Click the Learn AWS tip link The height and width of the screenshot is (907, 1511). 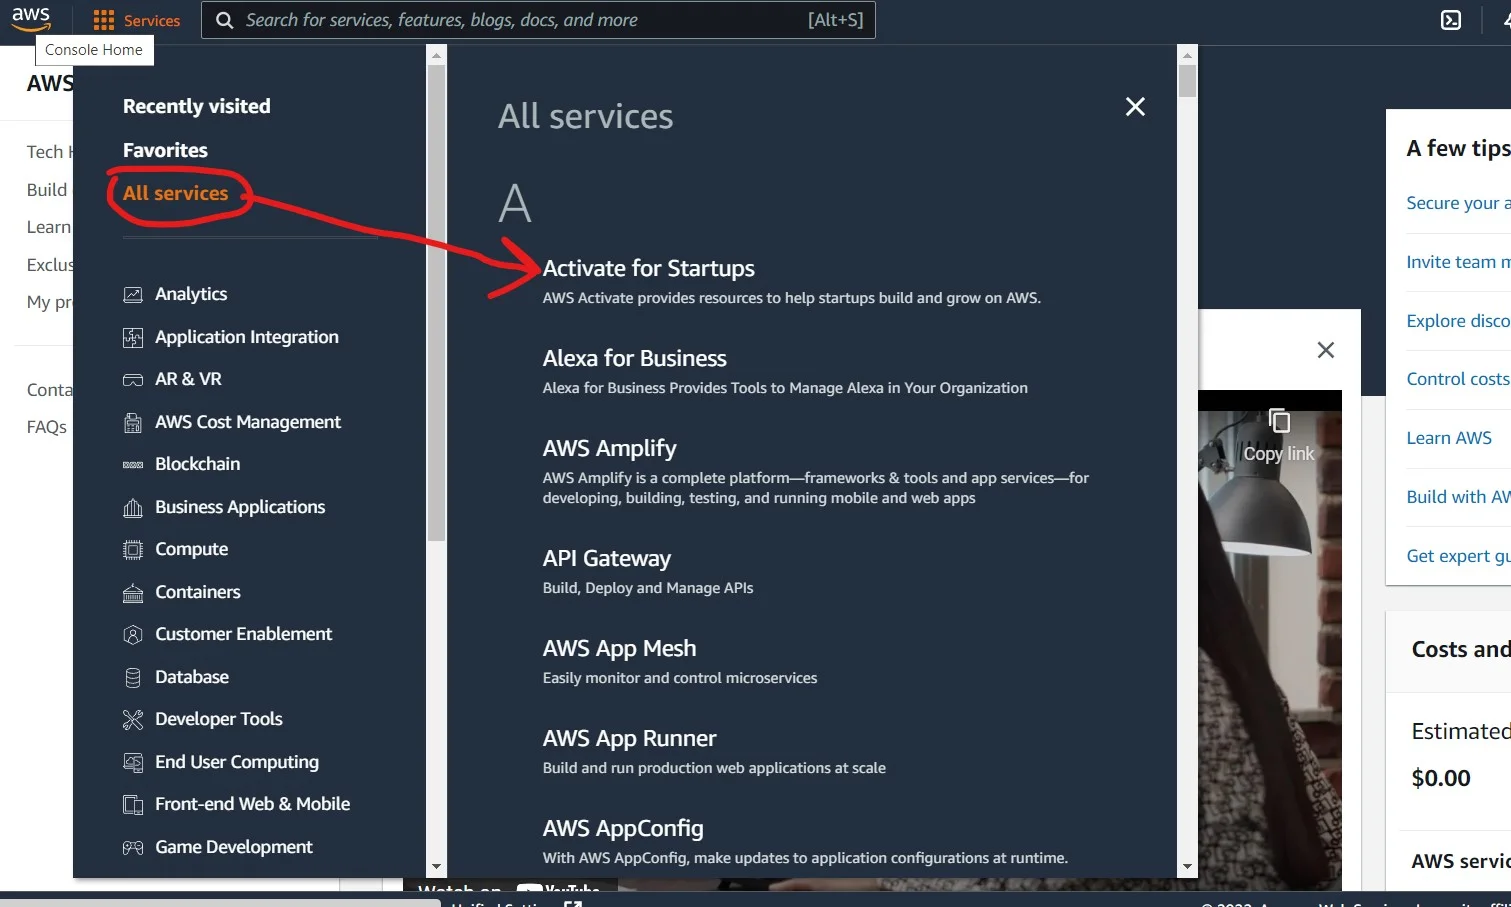[x=1449, y=438]
